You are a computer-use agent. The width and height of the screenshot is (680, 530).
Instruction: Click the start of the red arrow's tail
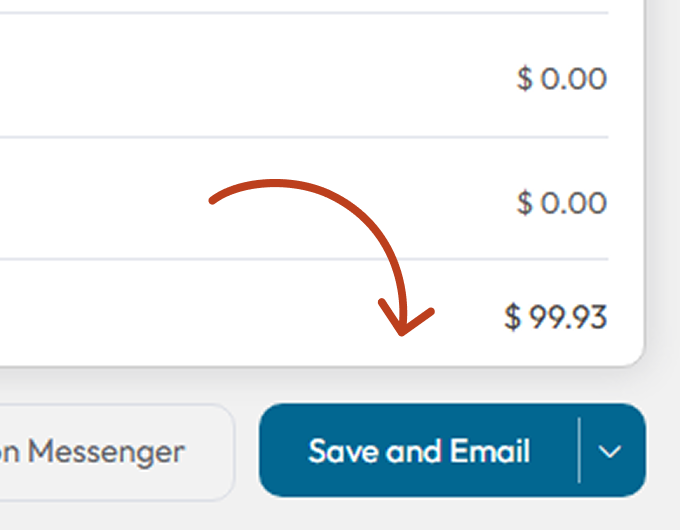pos(213,201)
